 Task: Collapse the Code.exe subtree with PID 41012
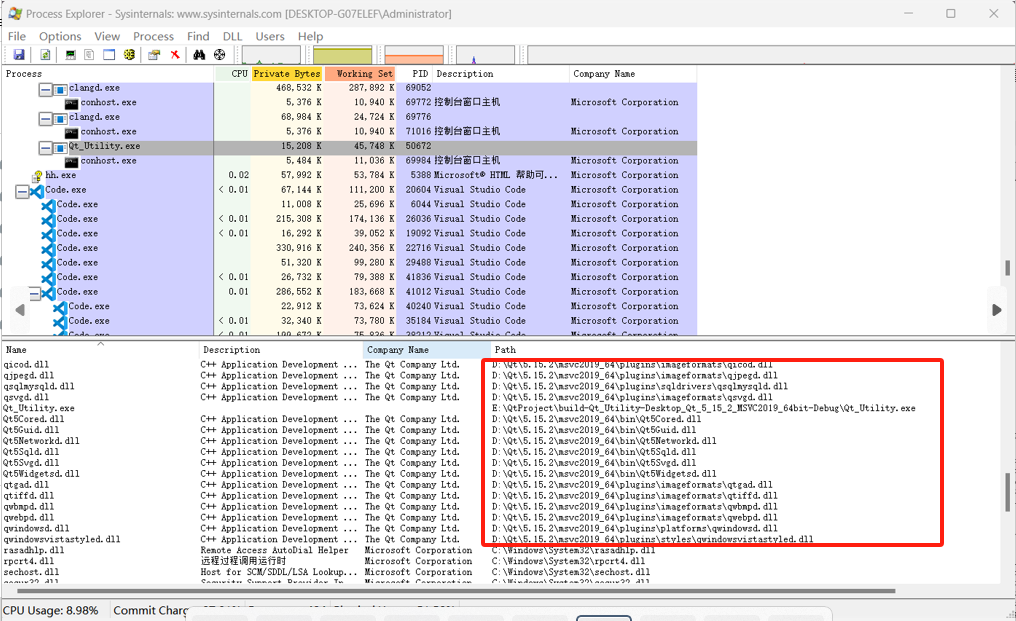tap(34, 293)
